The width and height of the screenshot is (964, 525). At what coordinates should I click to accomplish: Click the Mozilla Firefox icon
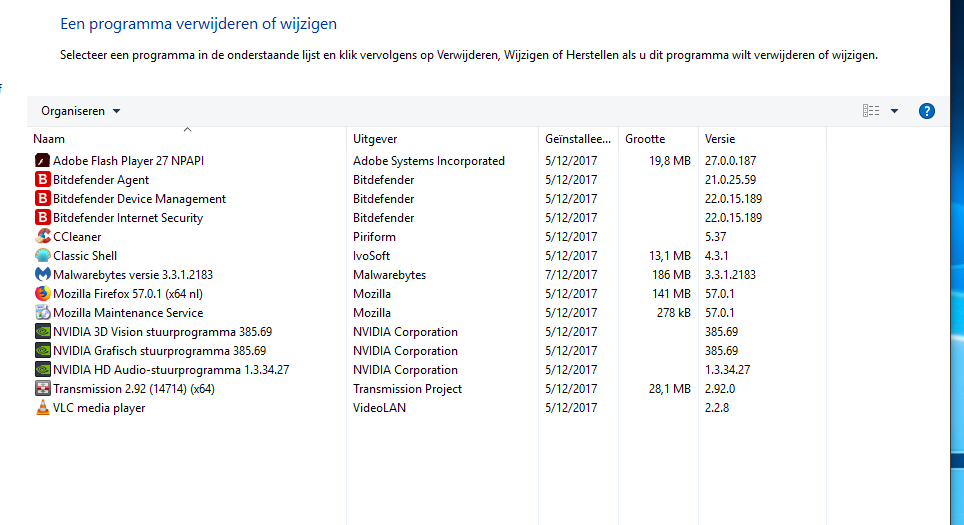42,294
